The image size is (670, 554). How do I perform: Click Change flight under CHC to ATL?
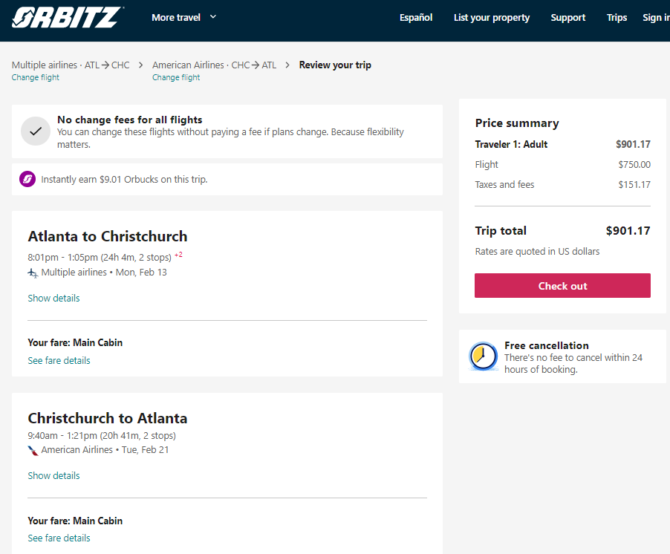[176, 77]
